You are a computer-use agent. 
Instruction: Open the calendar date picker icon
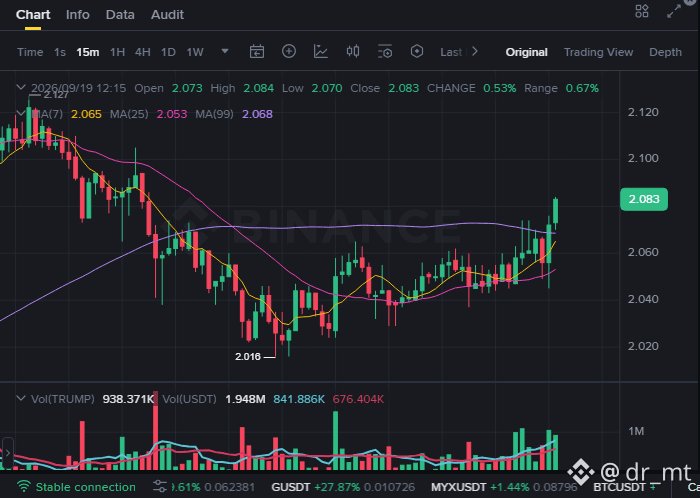(257, 52)
